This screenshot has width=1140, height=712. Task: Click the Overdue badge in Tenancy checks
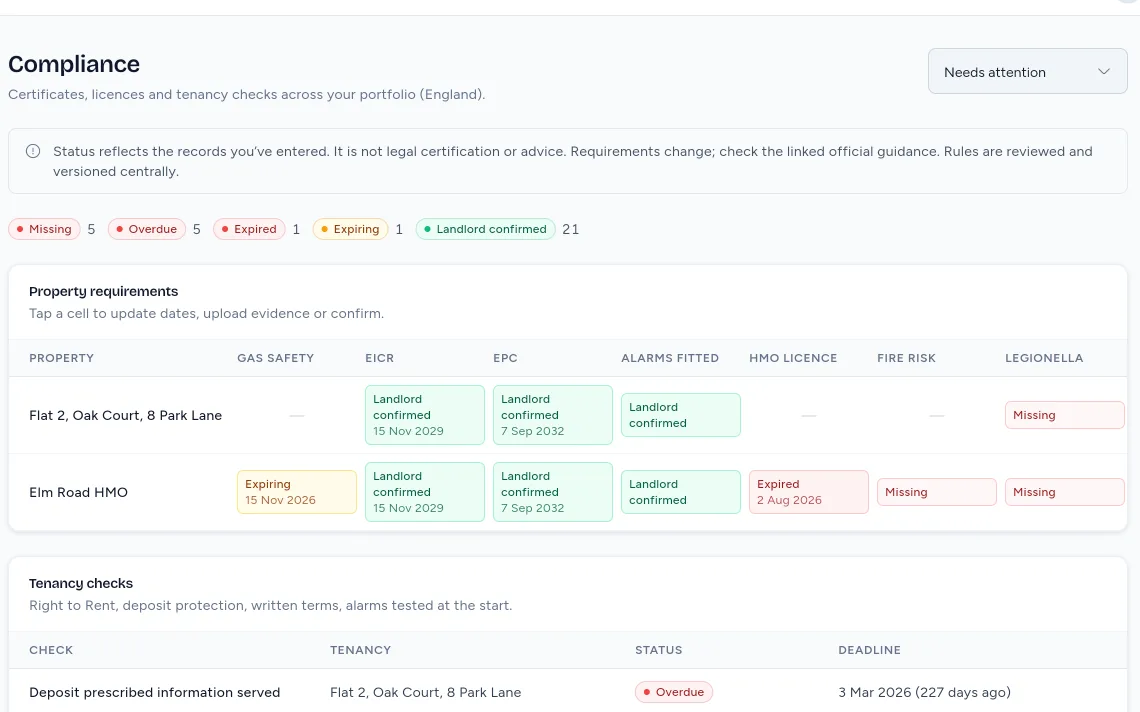[x=673, y=692]
